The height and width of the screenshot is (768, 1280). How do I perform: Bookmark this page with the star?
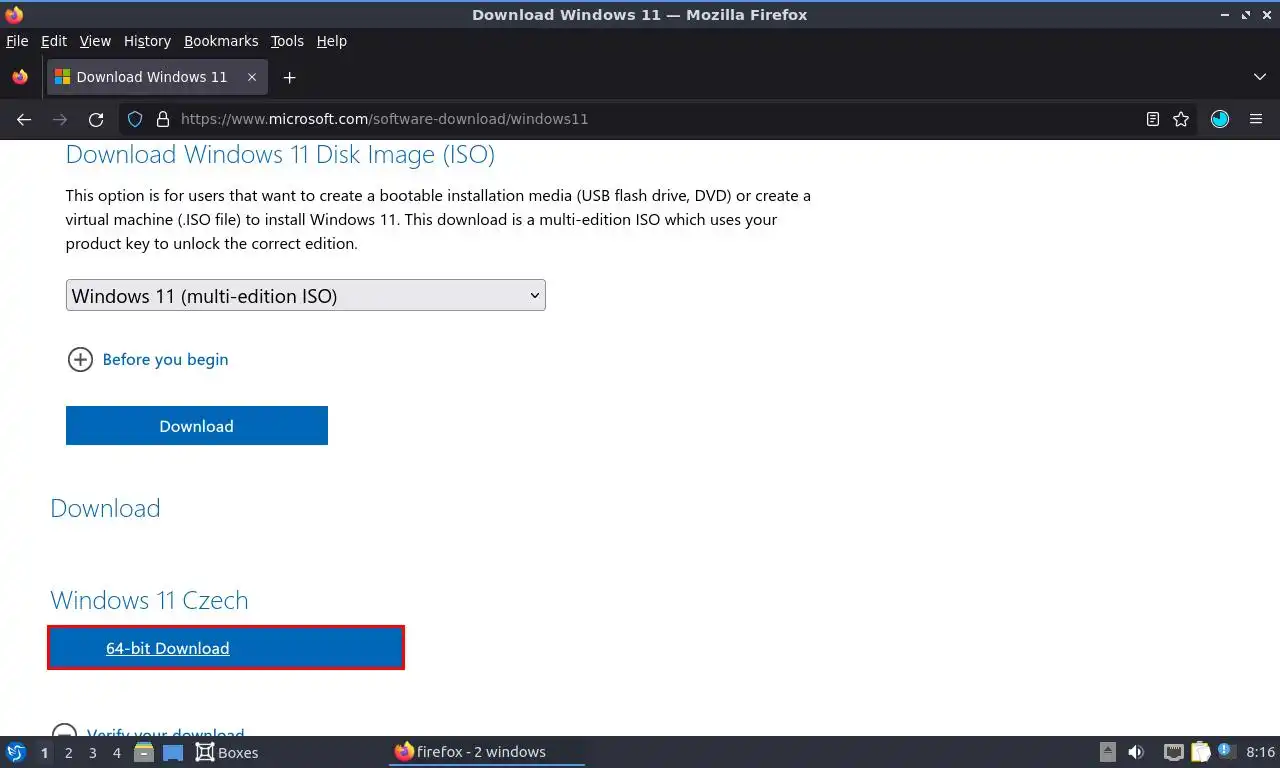[x=1181, y=119]
